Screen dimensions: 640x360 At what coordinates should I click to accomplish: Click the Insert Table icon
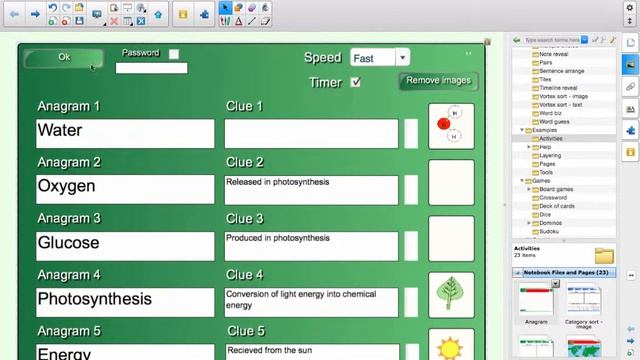pyautogui.click(x=128, y=21)
